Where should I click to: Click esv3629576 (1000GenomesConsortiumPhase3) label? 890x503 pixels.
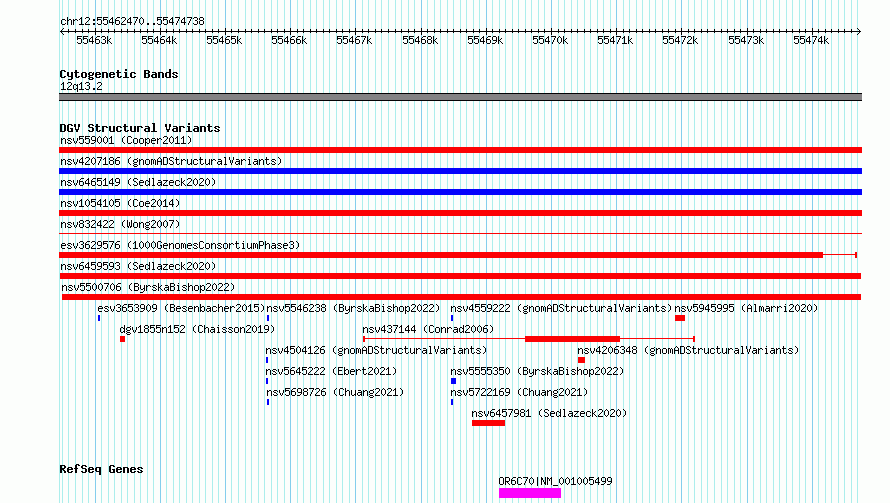pos(180,245)
